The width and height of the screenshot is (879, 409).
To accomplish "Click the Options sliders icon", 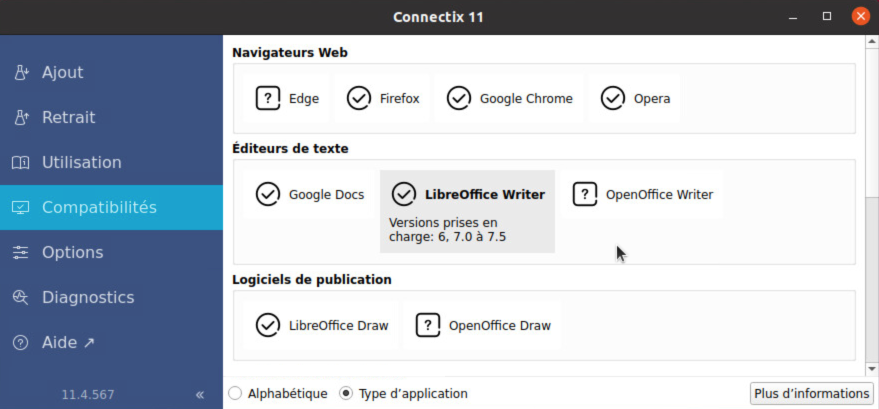I will [x=21, y=253].
